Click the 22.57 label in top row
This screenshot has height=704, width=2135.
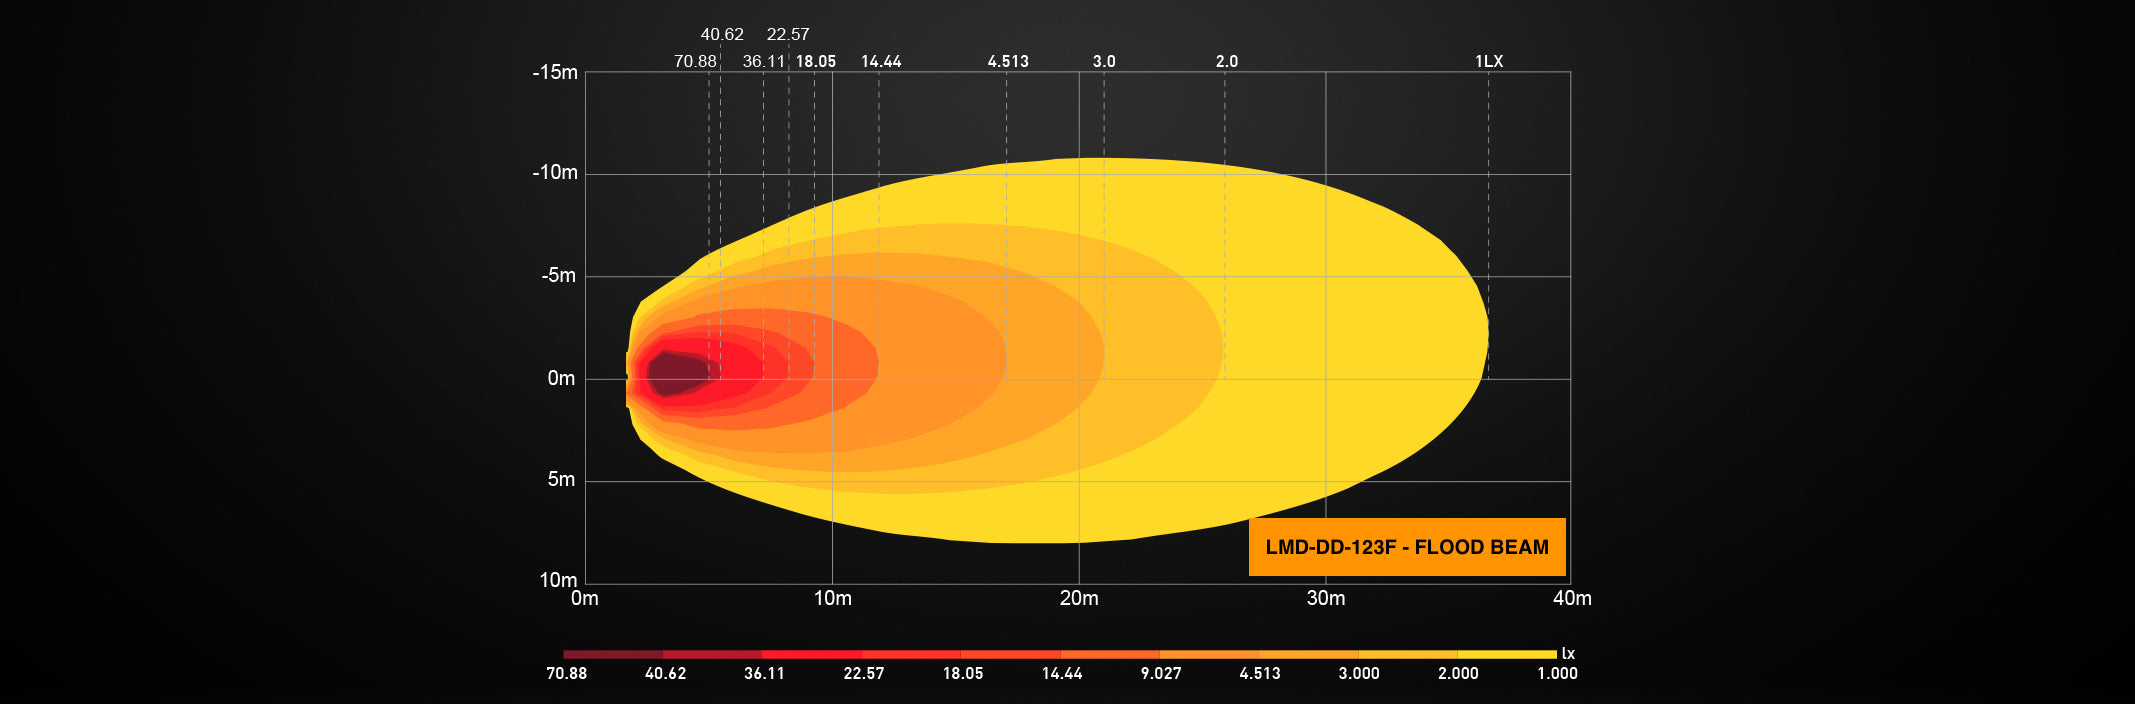(787, 34)
